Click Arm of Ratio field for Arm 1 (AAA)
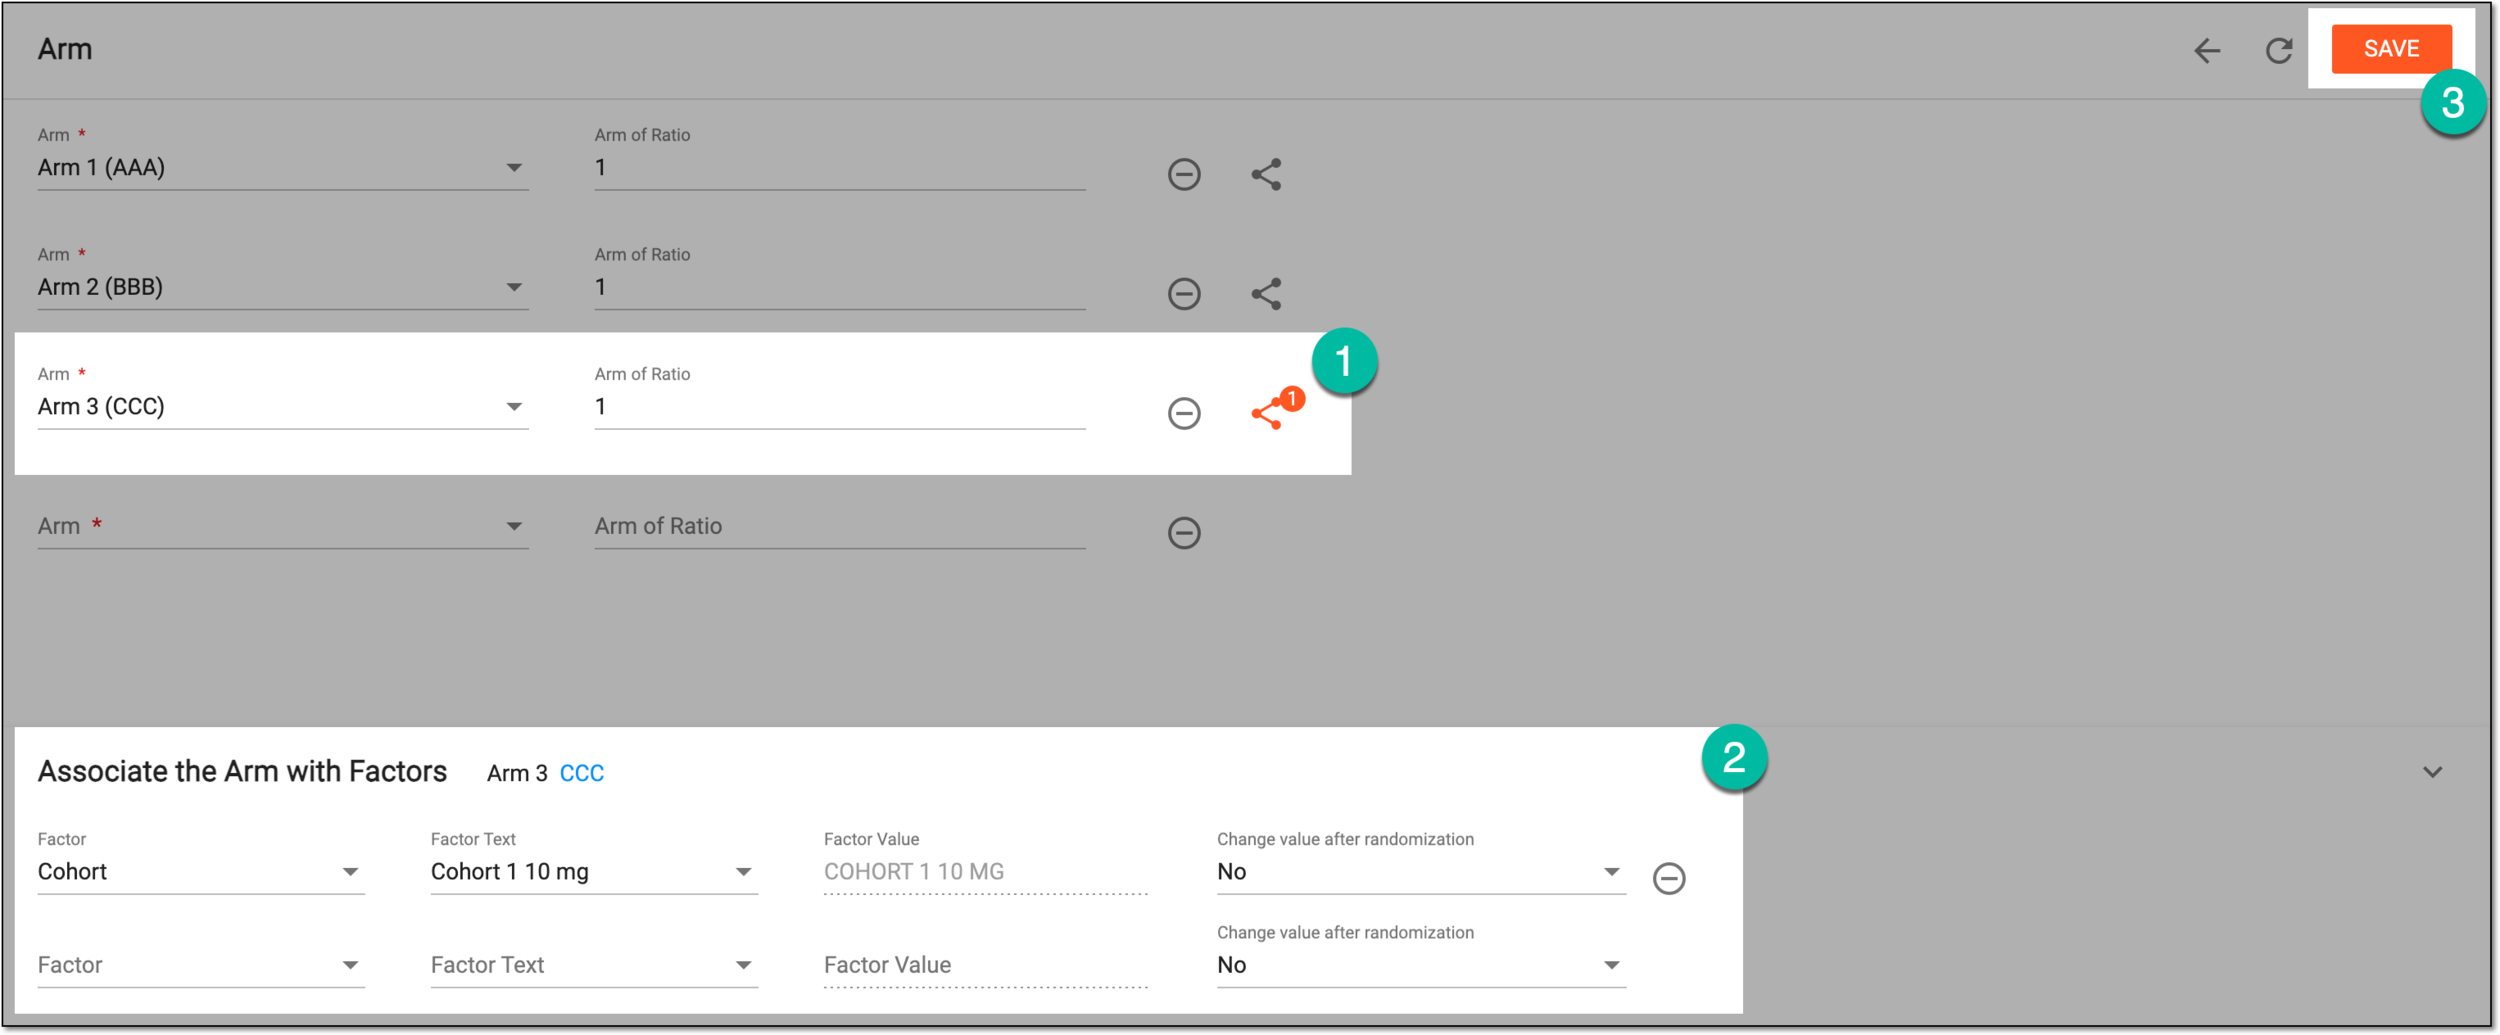This screenshot has height=1035, width=2500. pyautogui.click(x=840, y=168)
